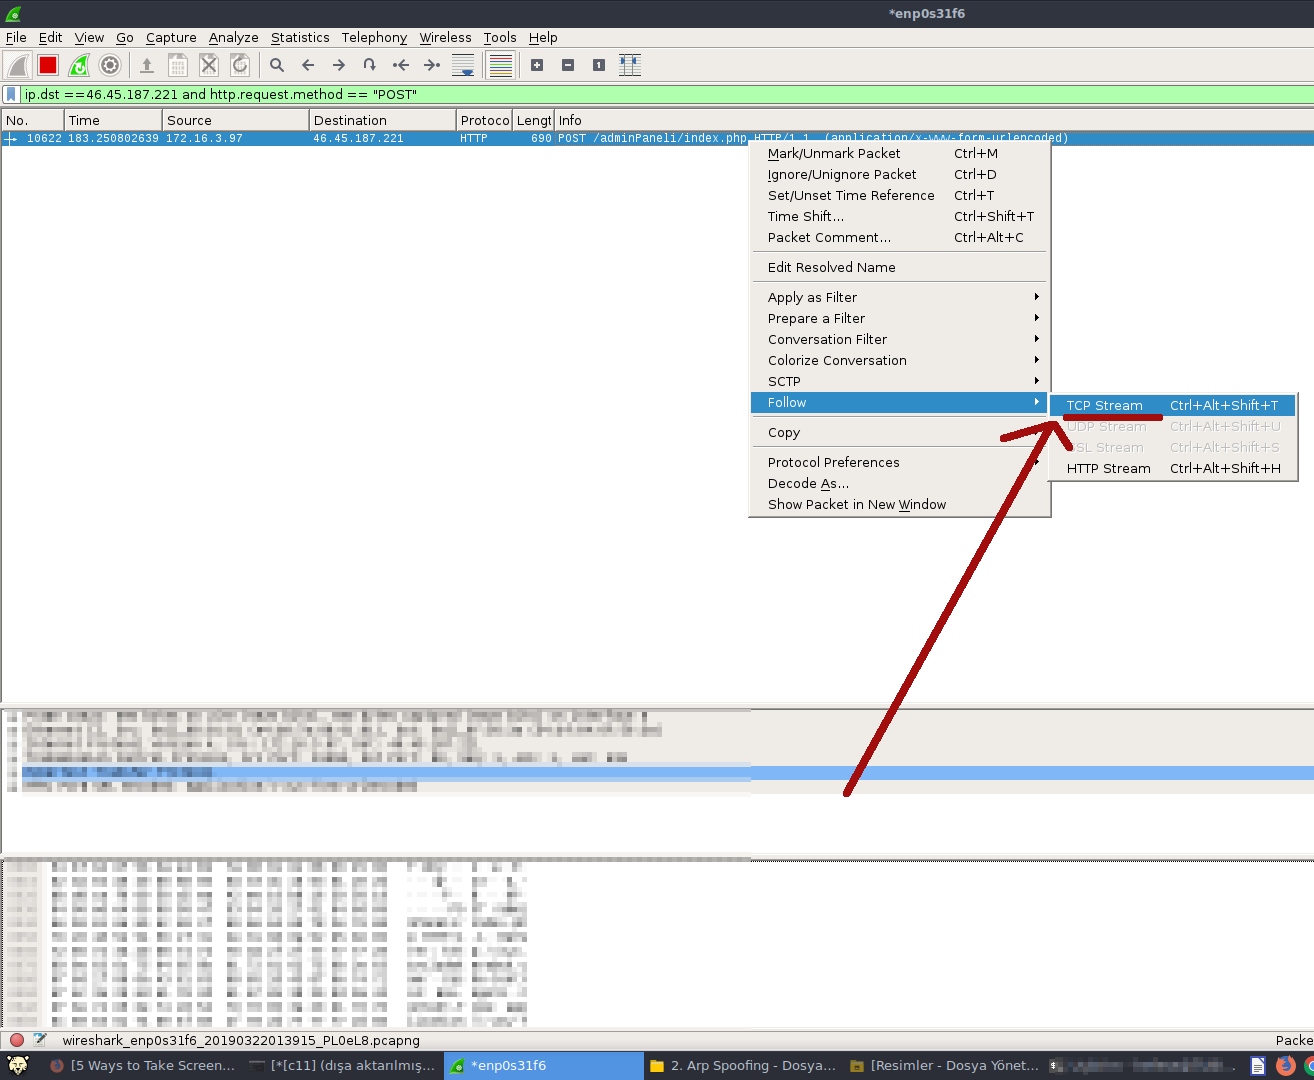Go back to previous packet arrow

(308, 66)
